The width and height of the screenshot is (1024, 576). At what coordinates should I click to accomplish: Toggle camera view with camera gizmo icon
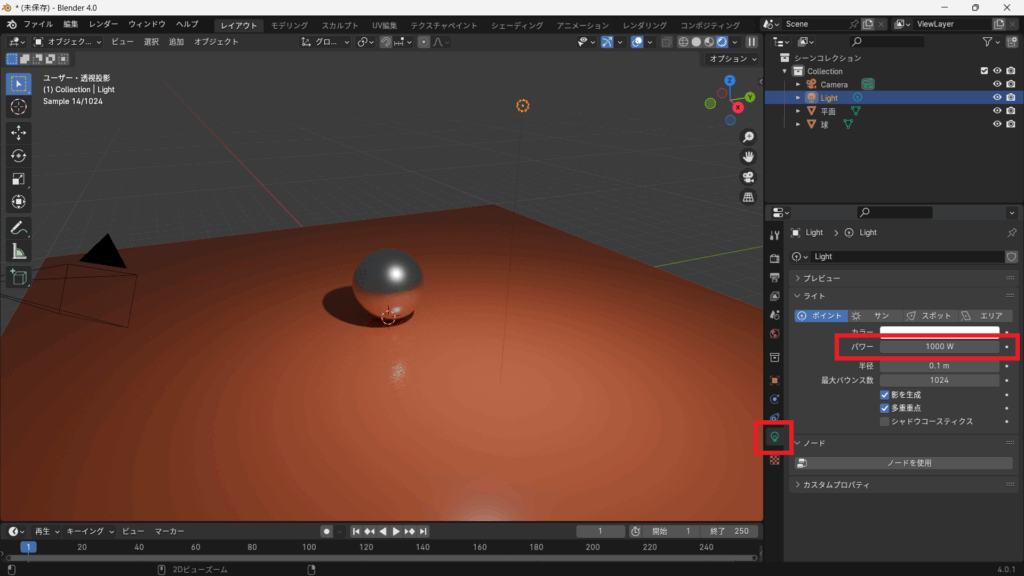[x=748, y=177]
